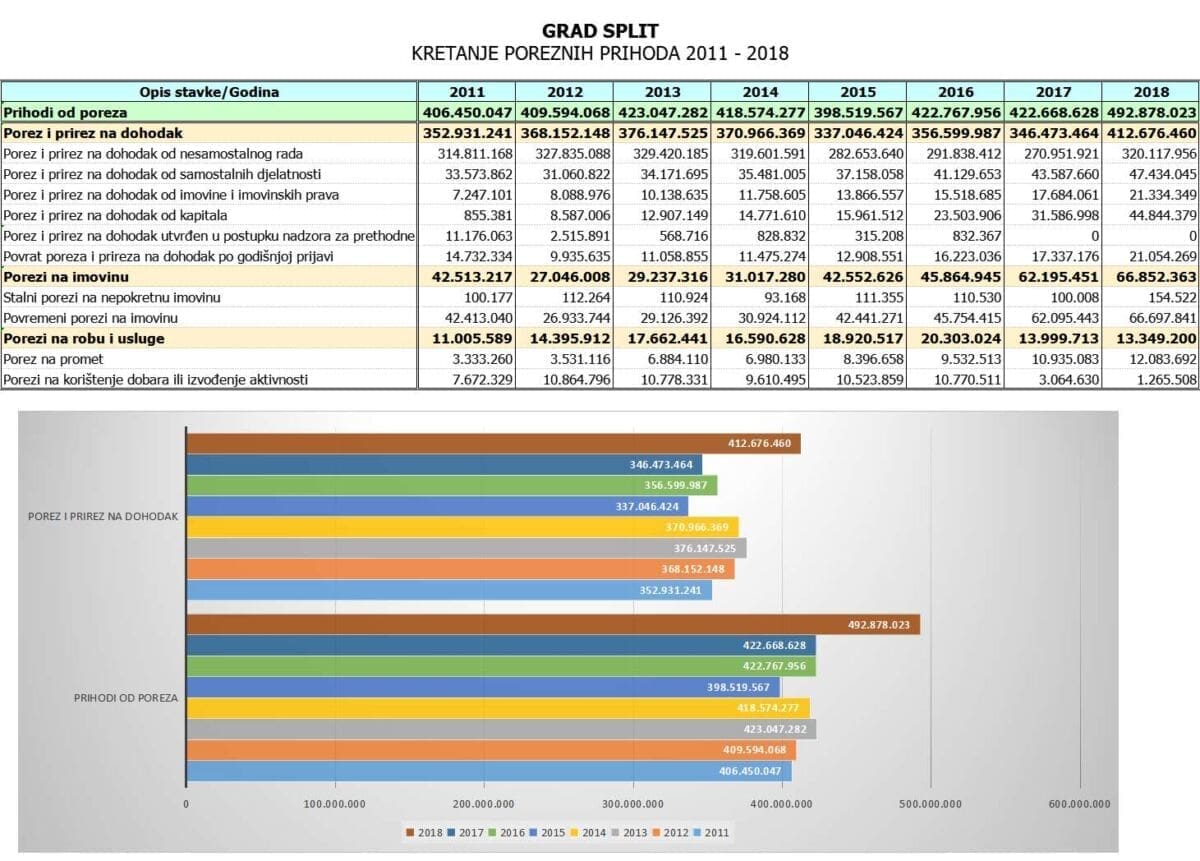Click the 'GRAD SPLIT' title text
Image resolution: width=1200 pixels, height=861 pixels.
[600, 32]
